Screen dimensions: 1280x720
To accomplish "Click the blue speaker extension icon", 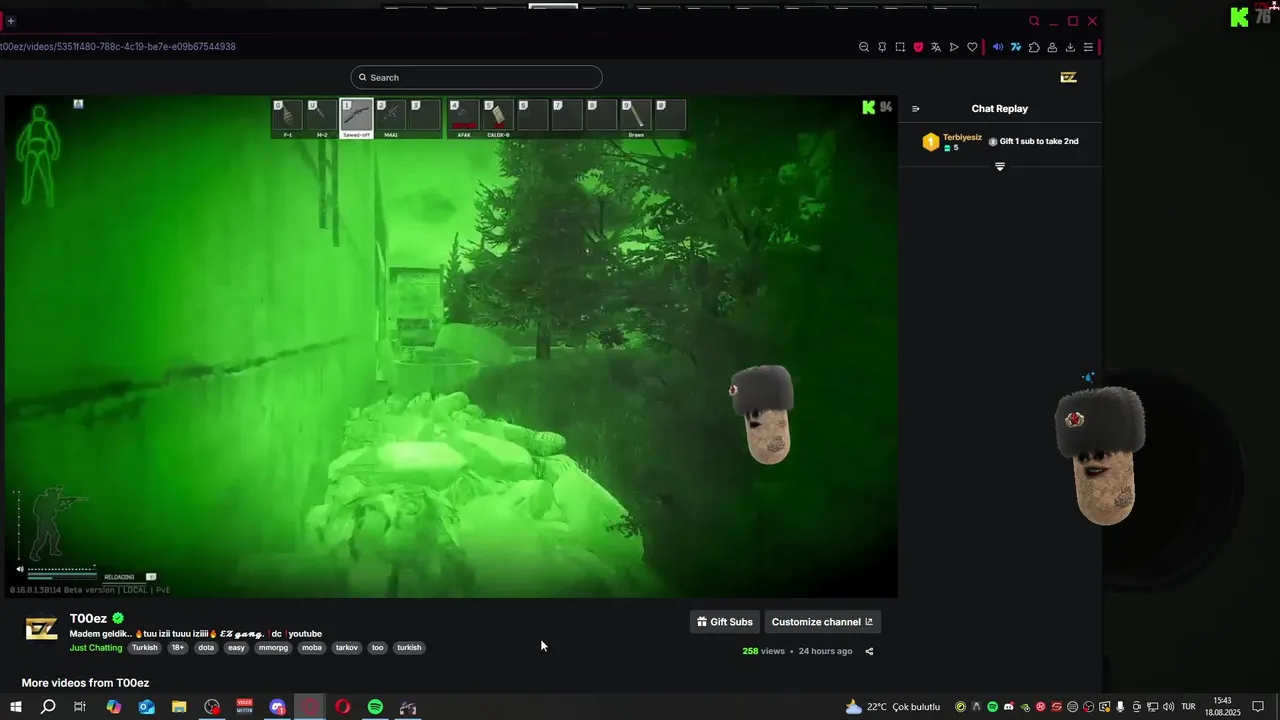I will pos(998,47).
